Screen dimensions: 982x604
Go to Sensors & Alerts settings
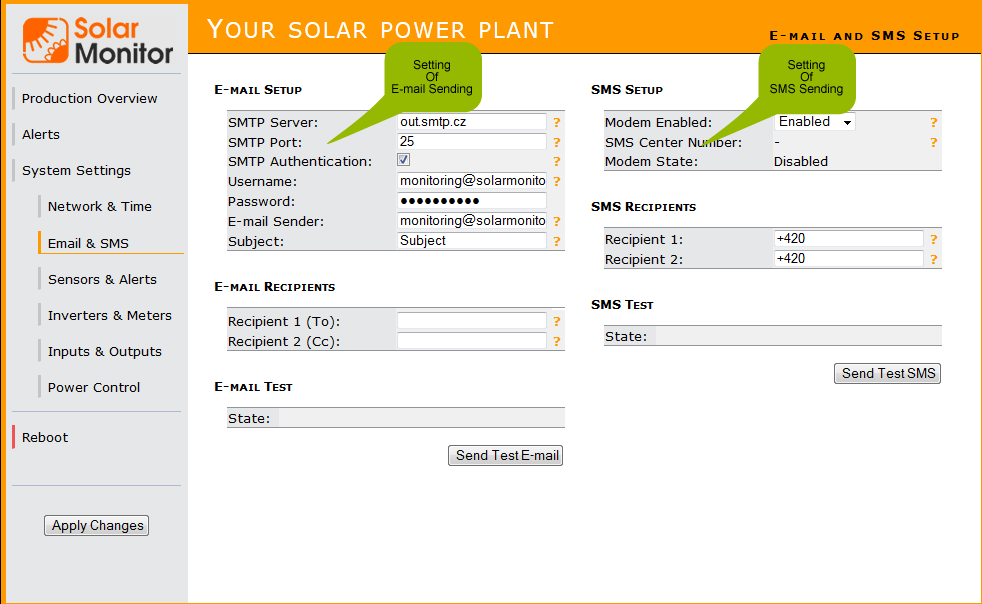[102, 279]
